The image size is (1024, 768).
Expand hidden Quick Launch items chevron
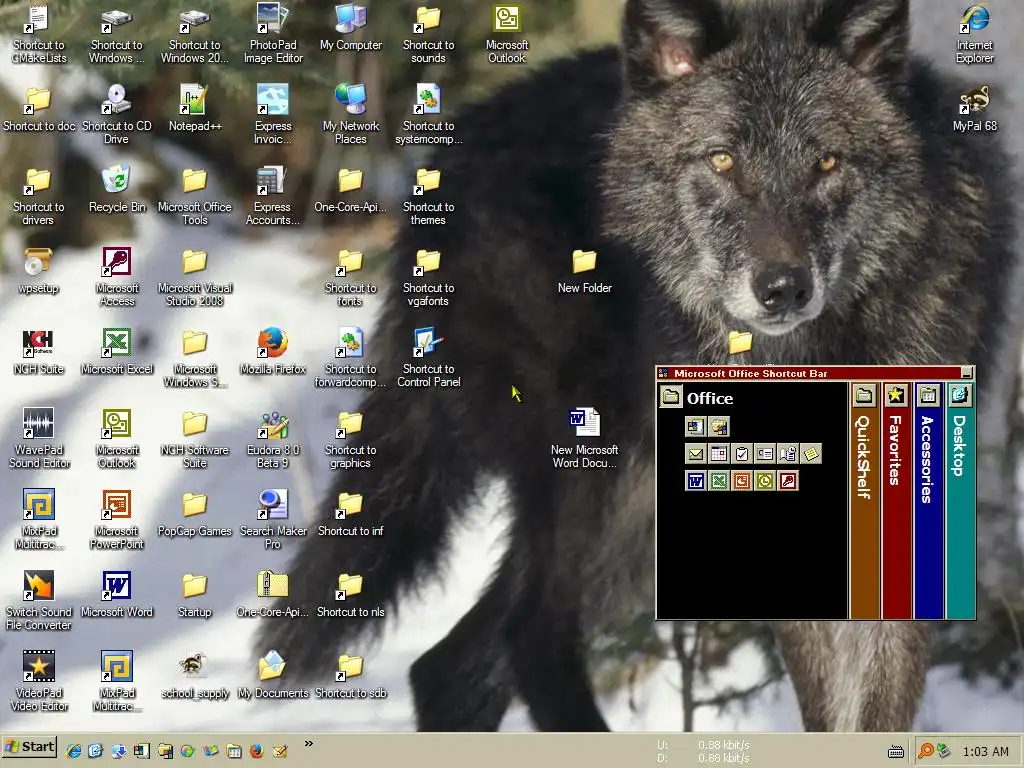(x=308, y=743)
